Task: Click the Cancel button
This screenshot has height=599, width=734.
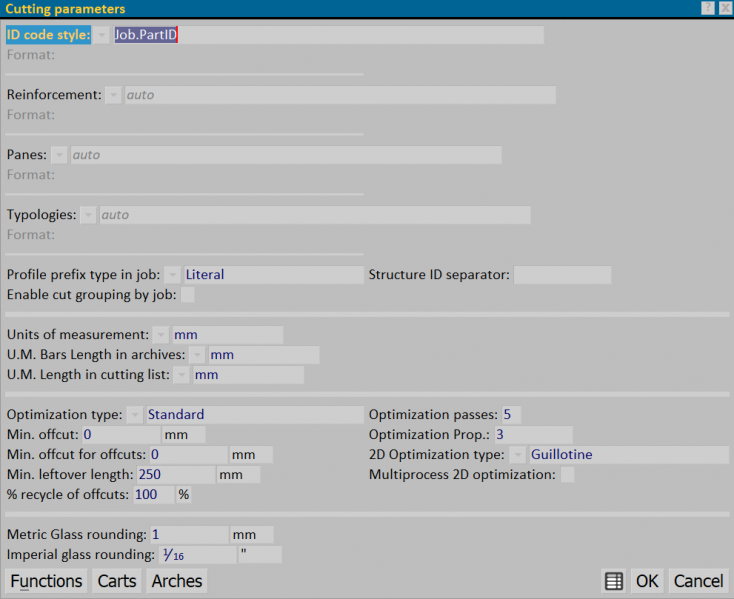Action: (699, 581)
